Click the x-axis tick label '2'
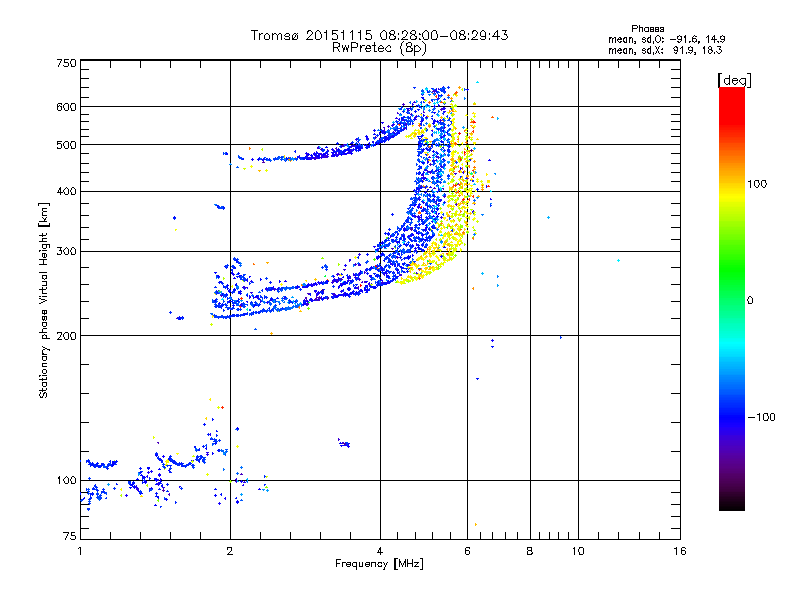The width and height of the screenshot is (800, 600). pos(230,551)
